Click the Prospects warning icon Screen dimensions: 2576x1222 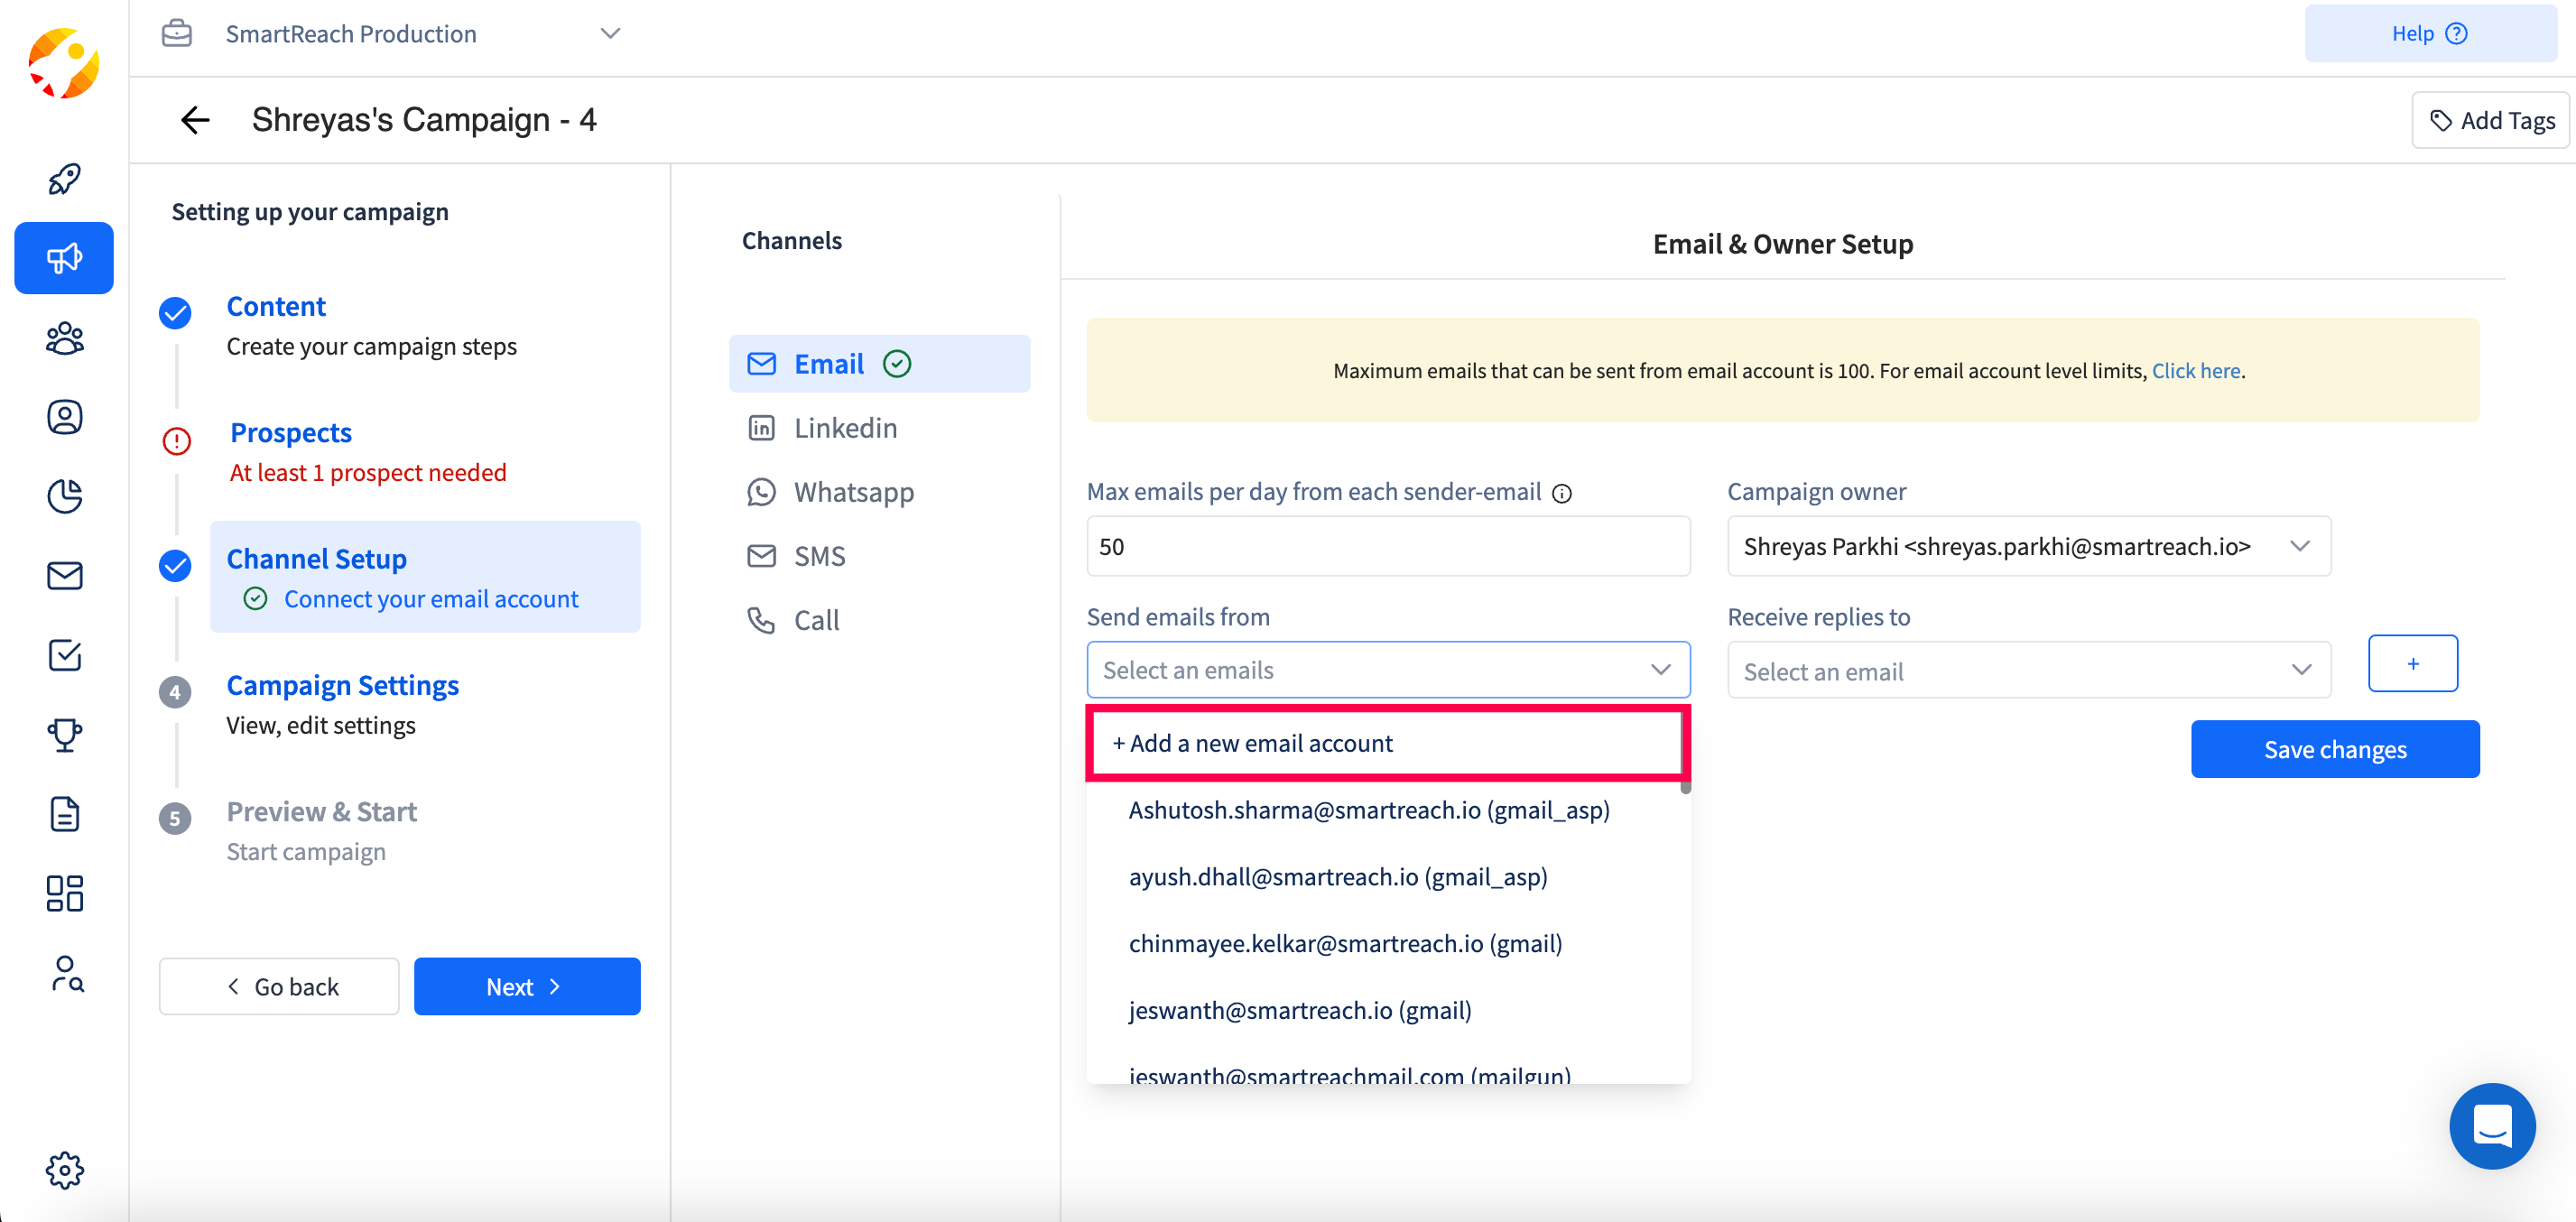click(176, 441)
